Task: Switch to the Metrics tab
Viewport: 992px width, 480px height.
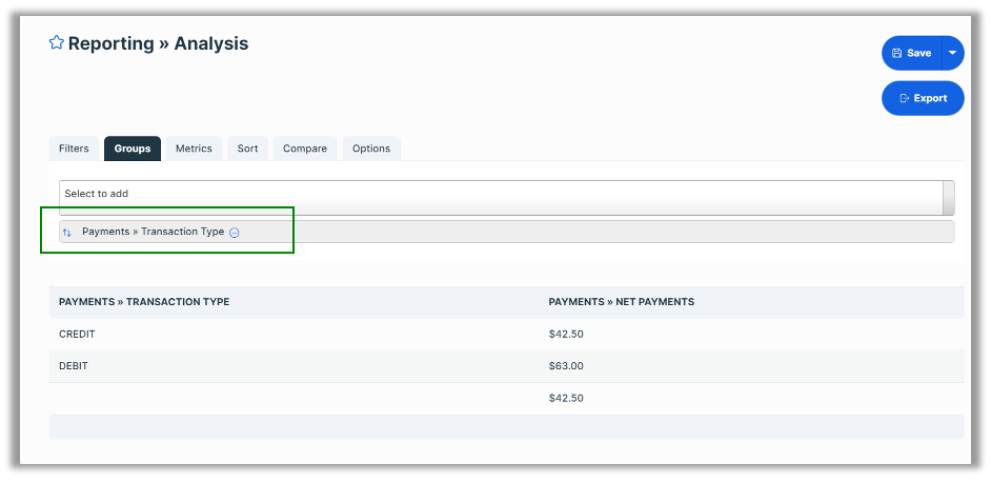Action: click(x=193, y=149)
